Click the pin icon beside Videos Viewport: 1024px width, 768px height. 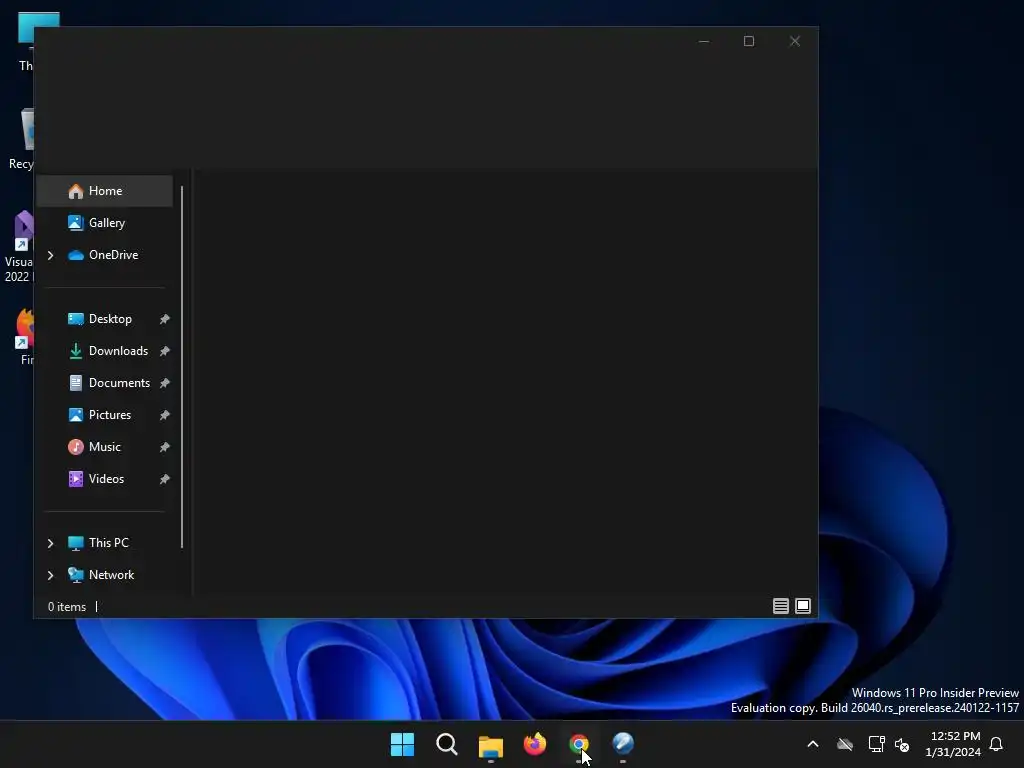[165, 479]
